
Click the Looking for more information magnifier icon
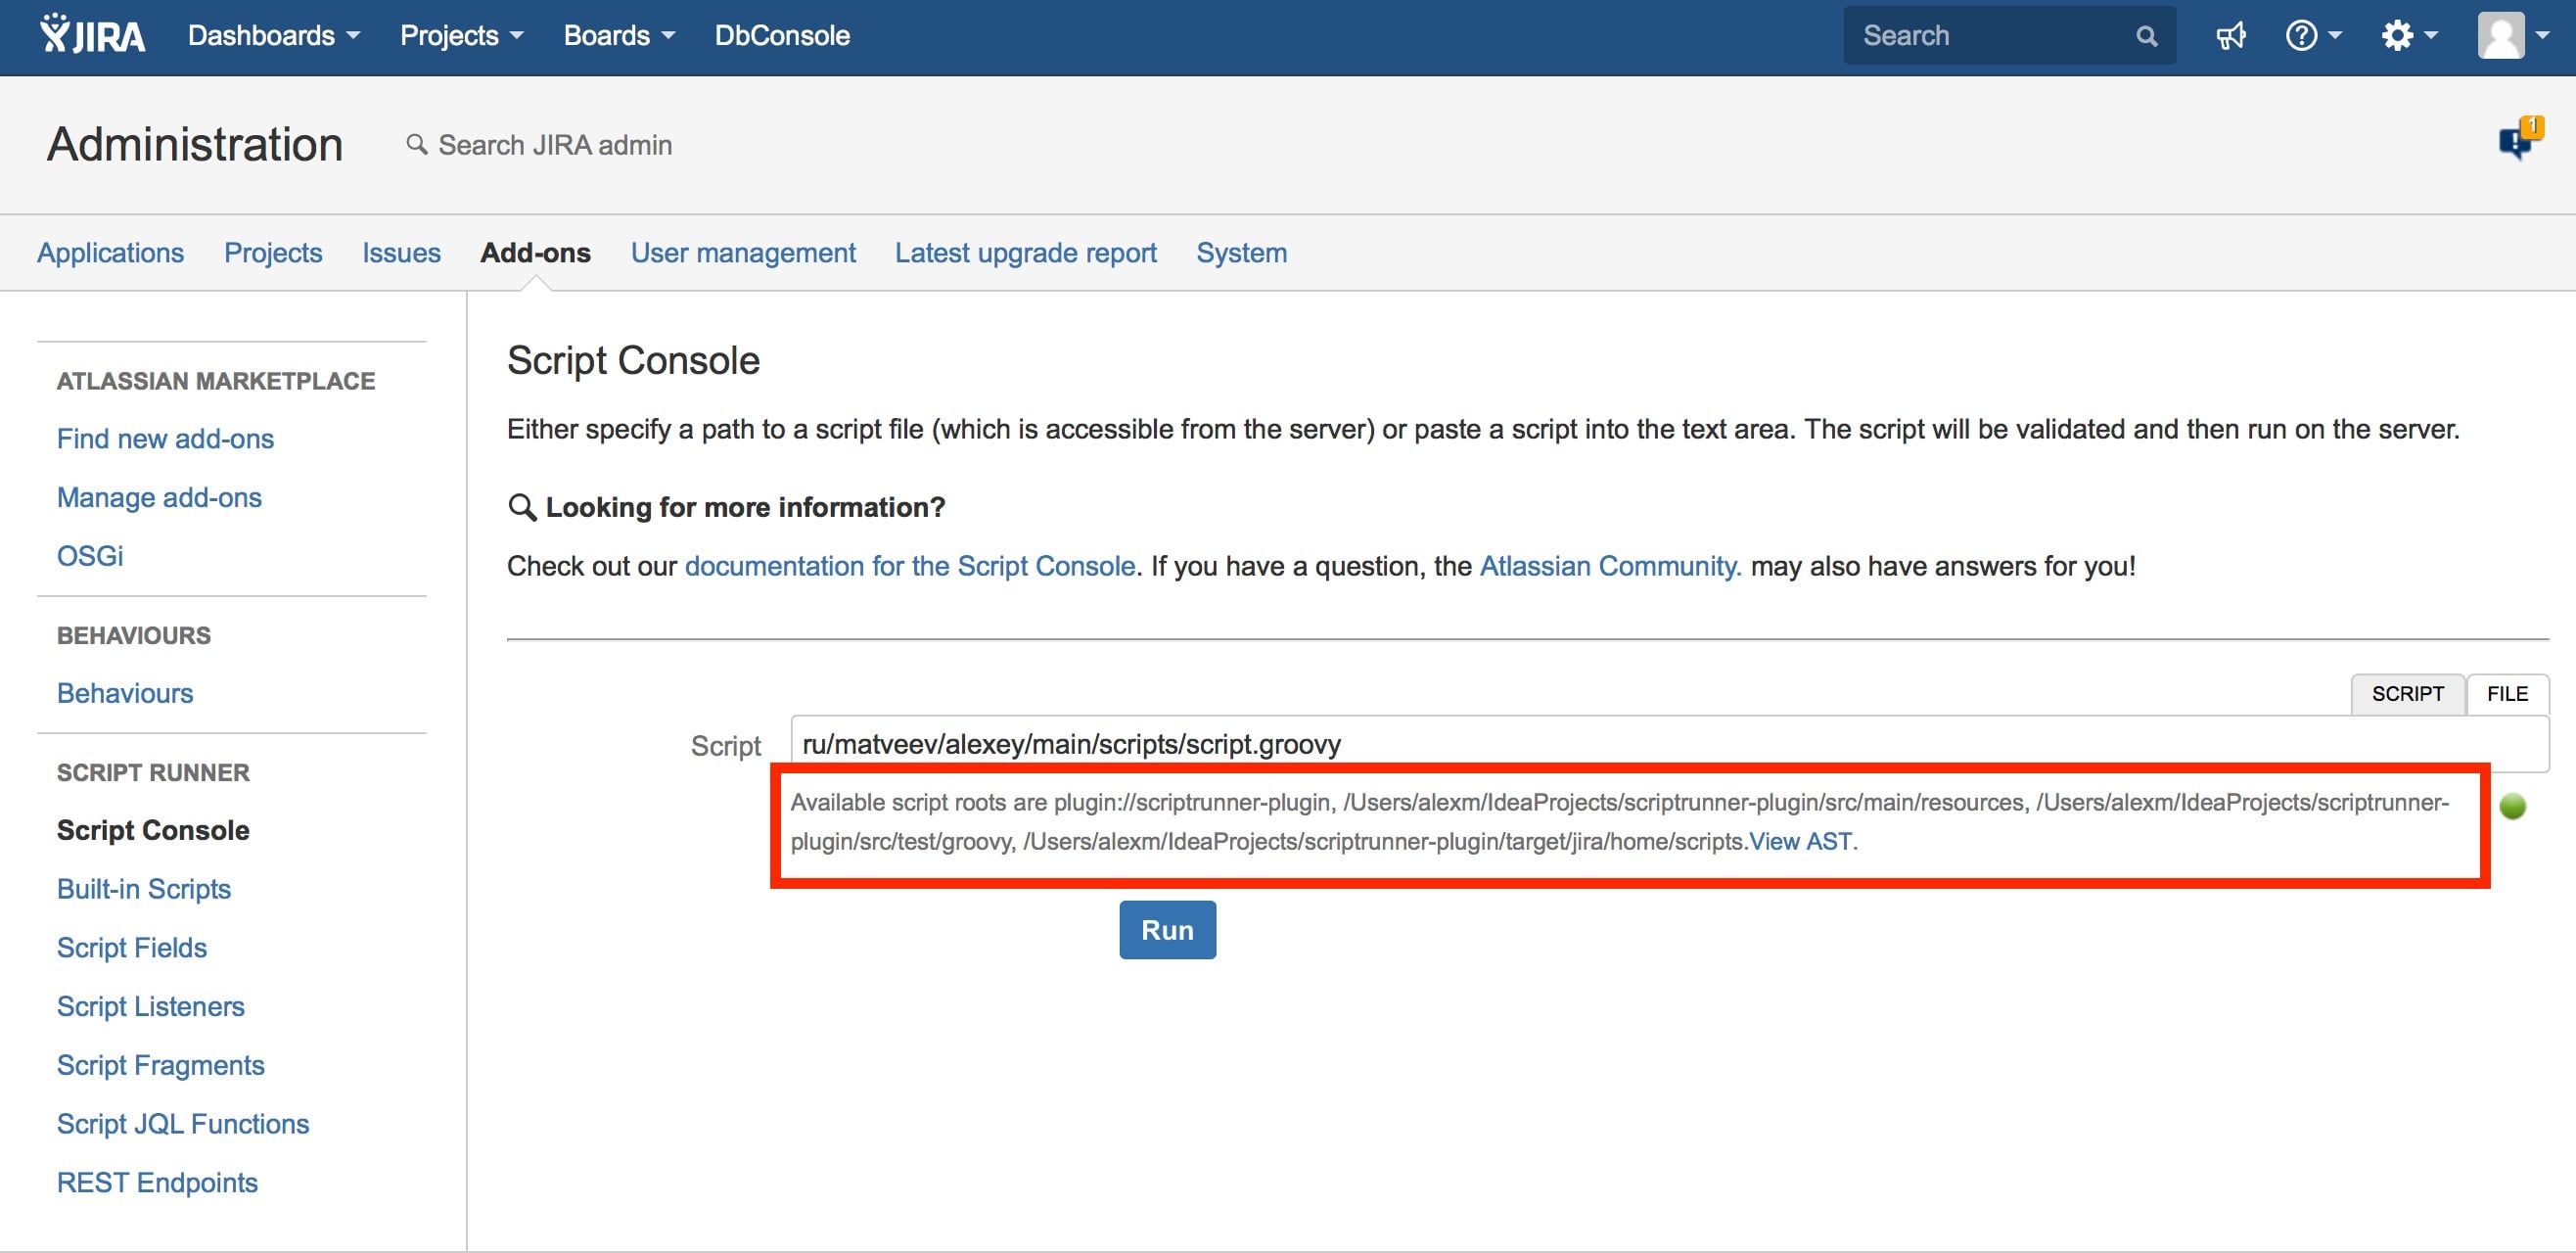point(522,507)
